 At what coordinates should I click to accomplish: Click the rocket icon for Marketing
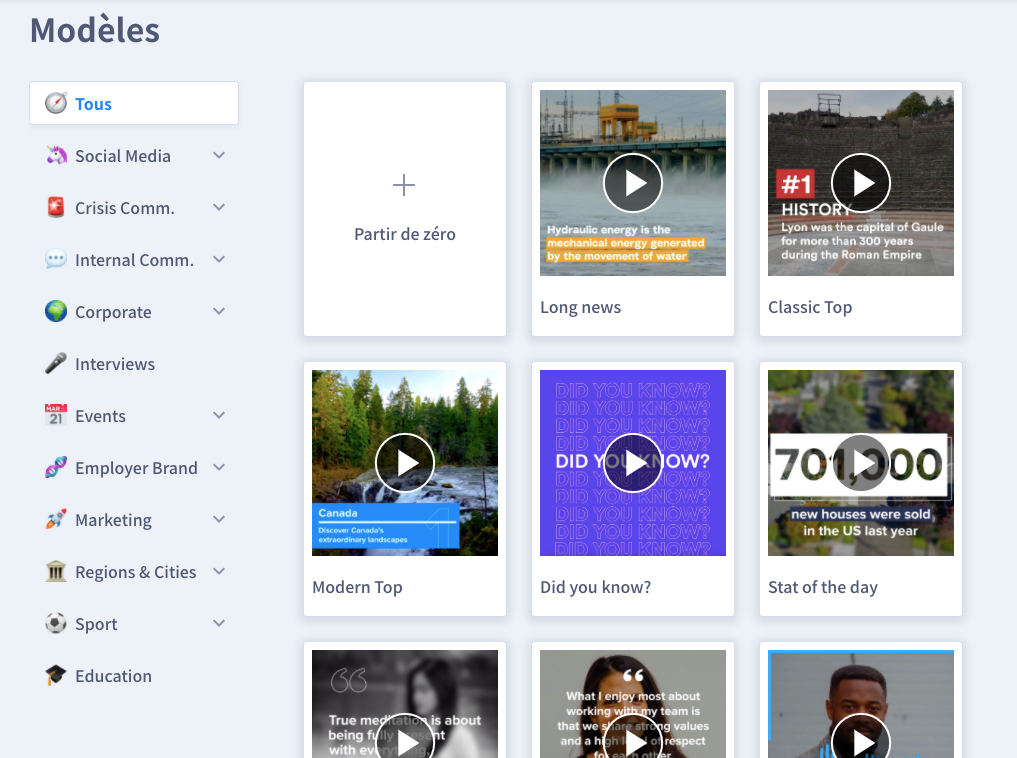click(56, 519)
